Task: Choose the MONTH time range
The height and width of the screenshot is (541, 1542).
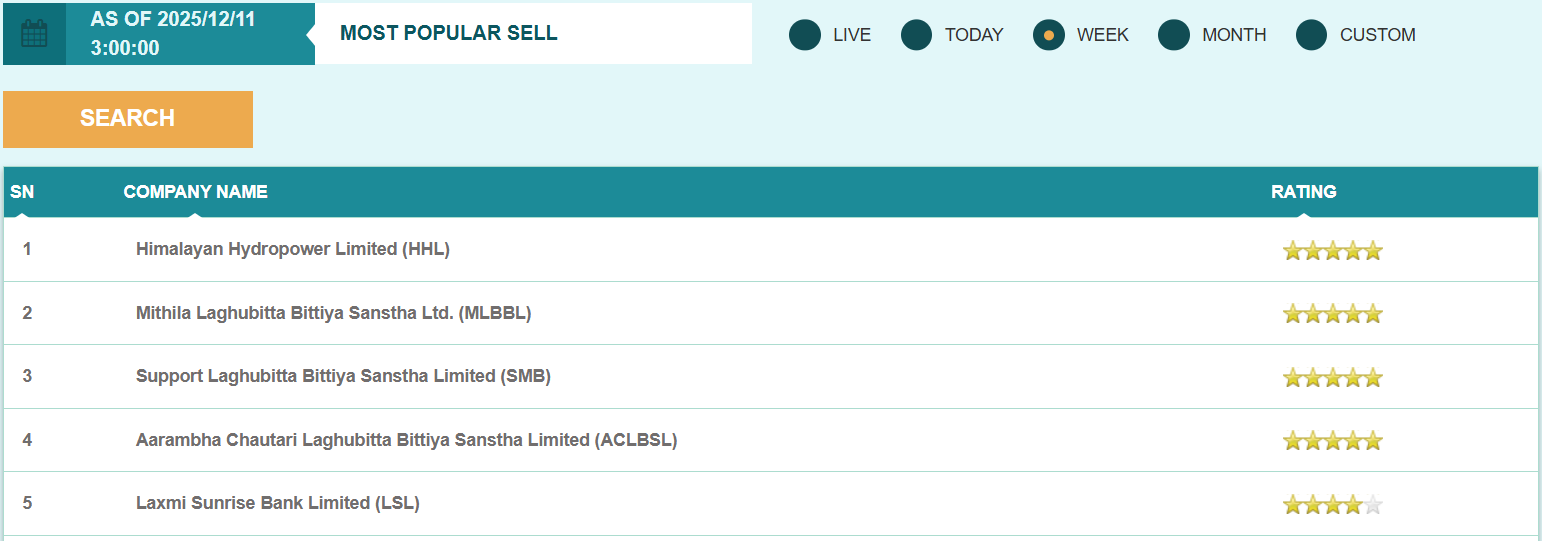Action: 1174,35
